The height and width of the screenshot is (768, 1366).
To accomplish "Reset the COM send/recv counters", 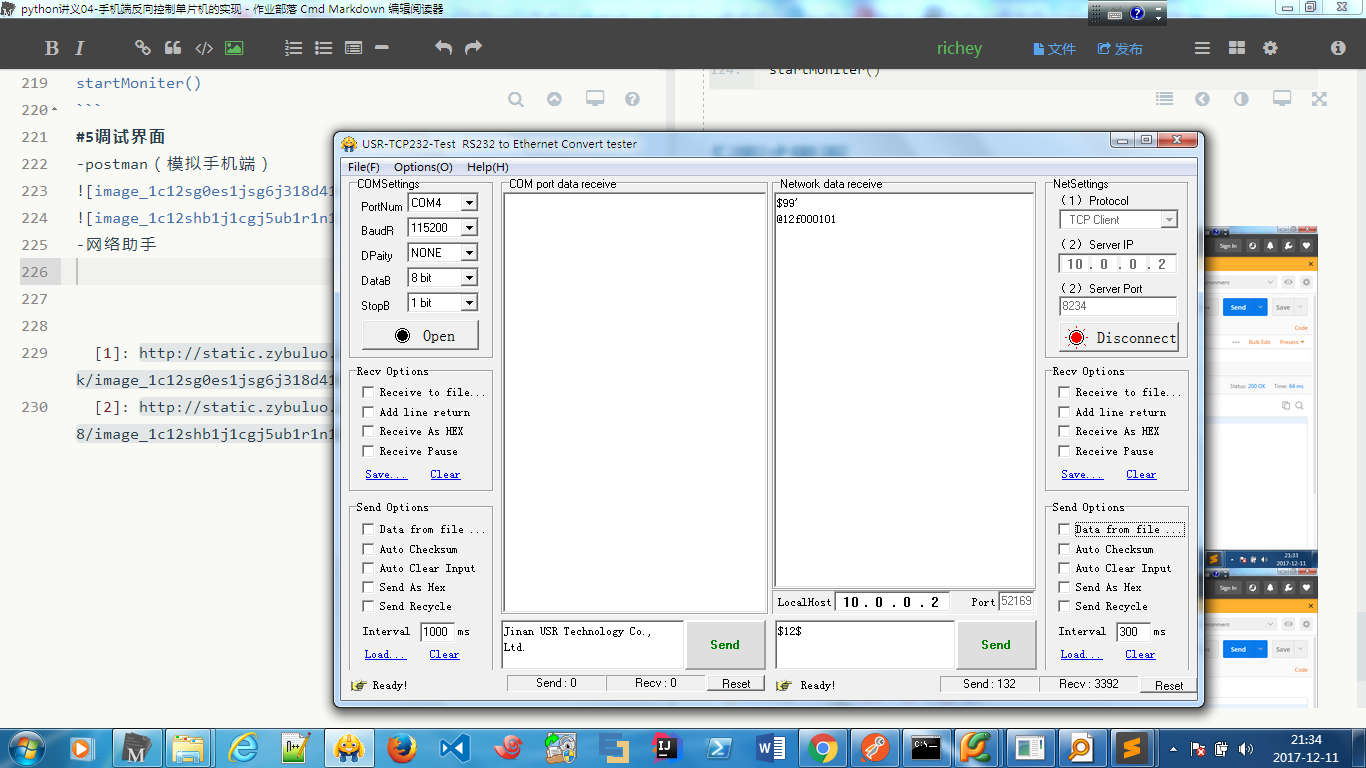I will tap(736, 684).
